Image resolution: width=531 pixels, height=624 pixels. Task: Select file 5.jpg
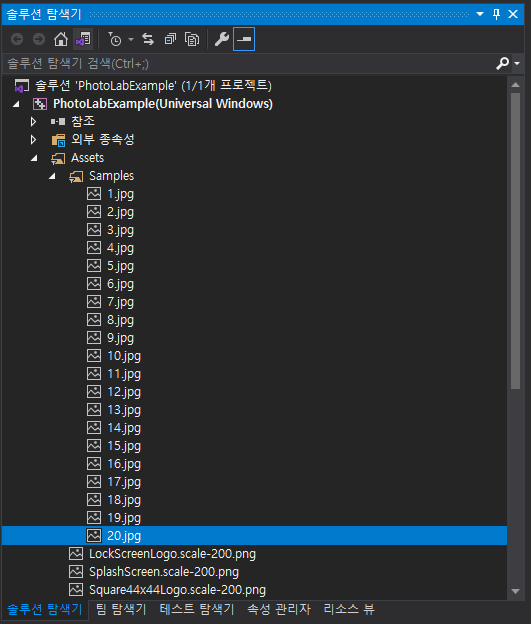(x=120, y=266)
